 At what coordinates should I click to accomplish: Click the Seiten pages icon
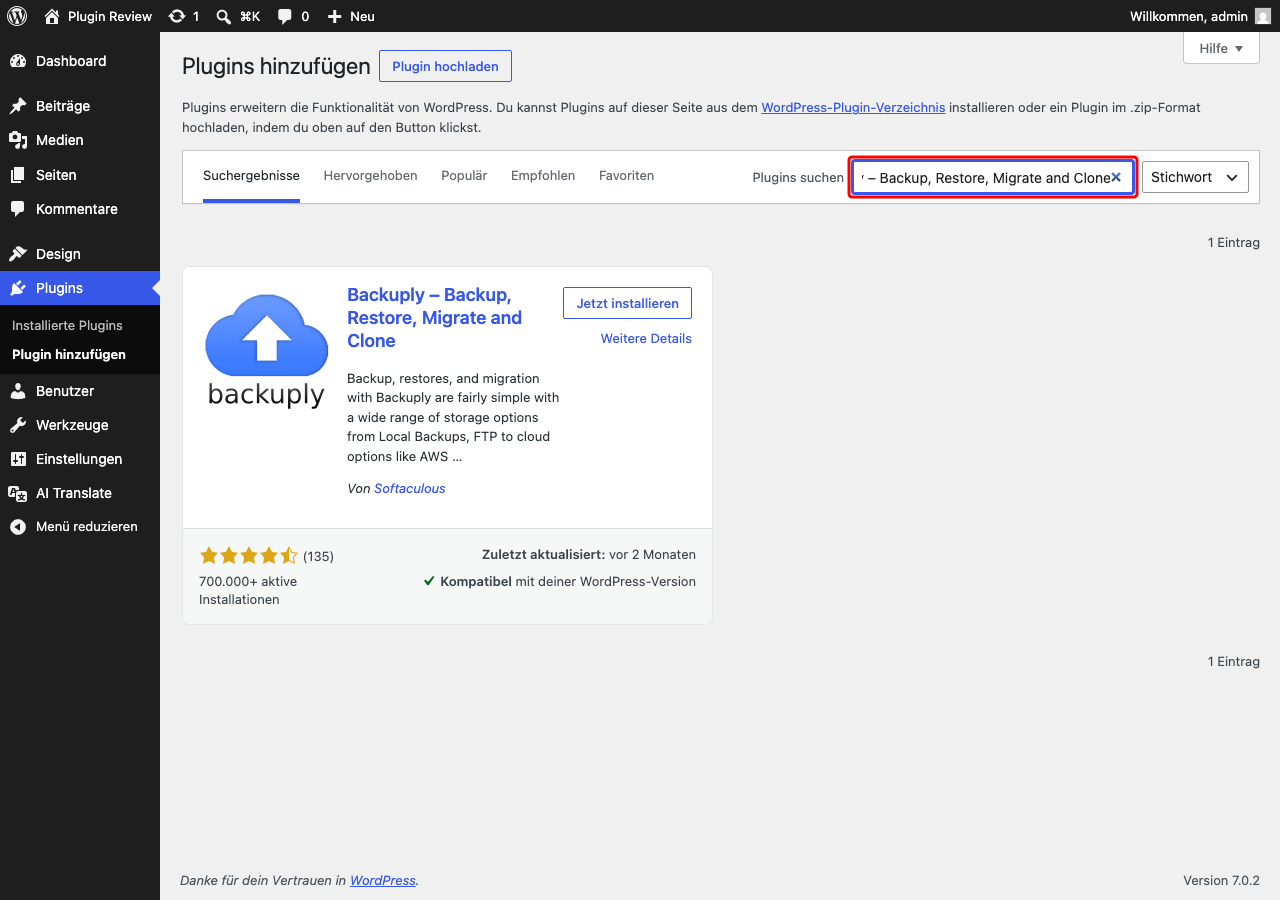18,175
